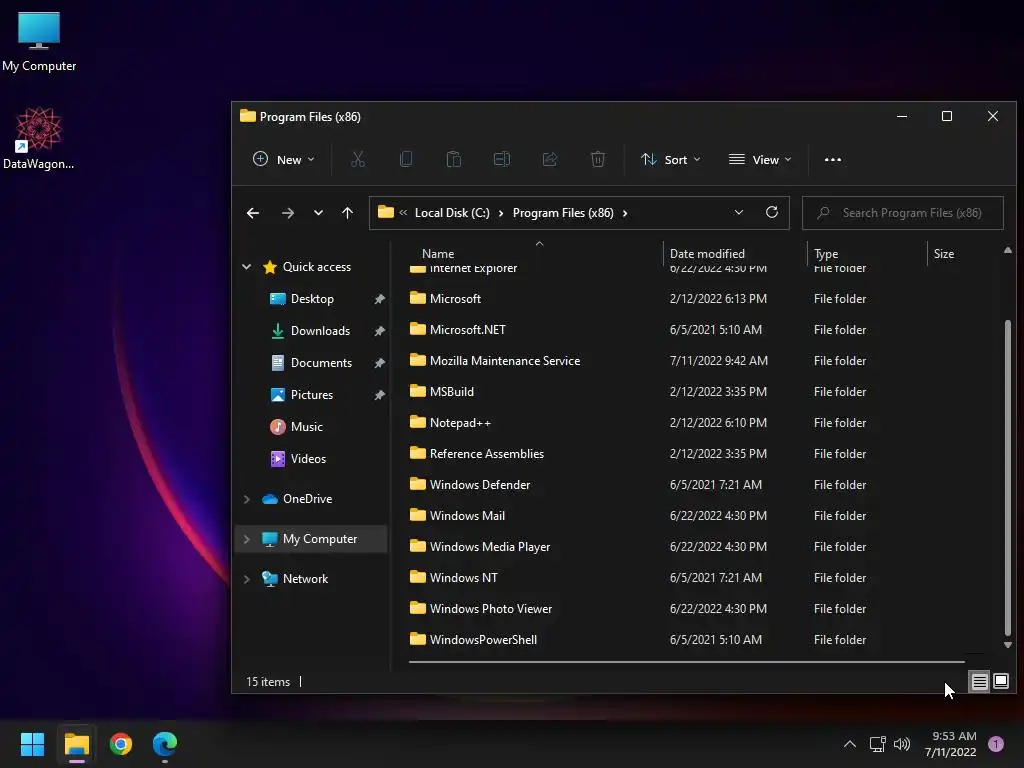The image size is (1024, 768).
Task: Select the WindowsPowerShell row
Action: (686, 640)
